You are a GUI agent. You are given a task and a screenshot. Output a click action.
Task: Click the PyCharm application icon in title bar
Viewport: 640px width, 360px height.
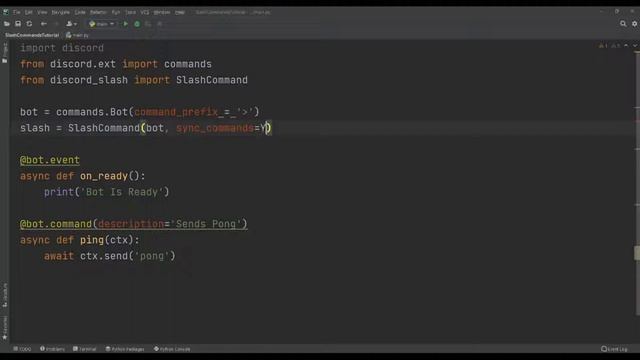[x=6, y=12]
